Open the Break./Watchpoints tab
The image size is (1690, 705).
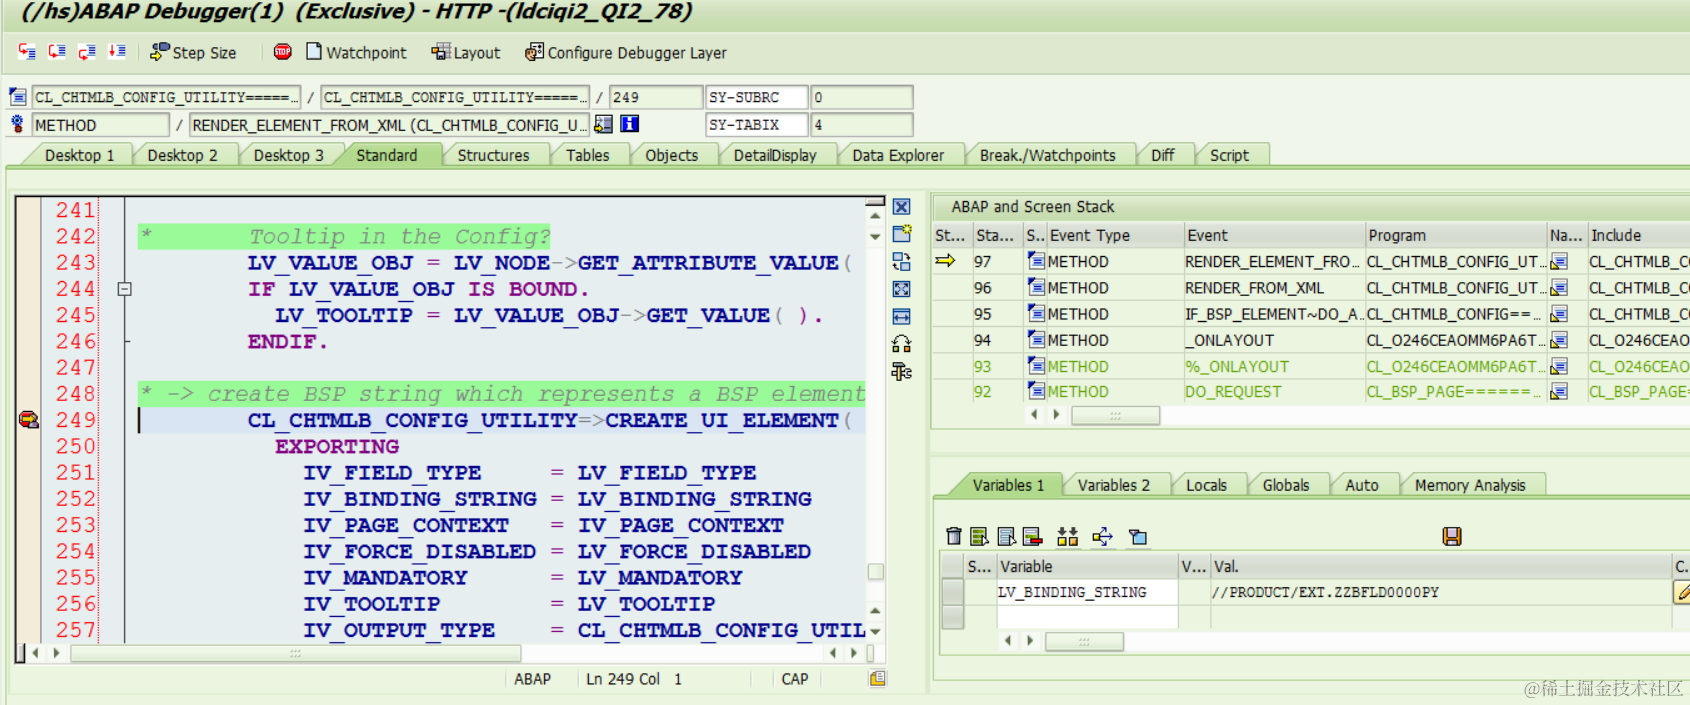pyautogui.click(x=1047, y=155)
